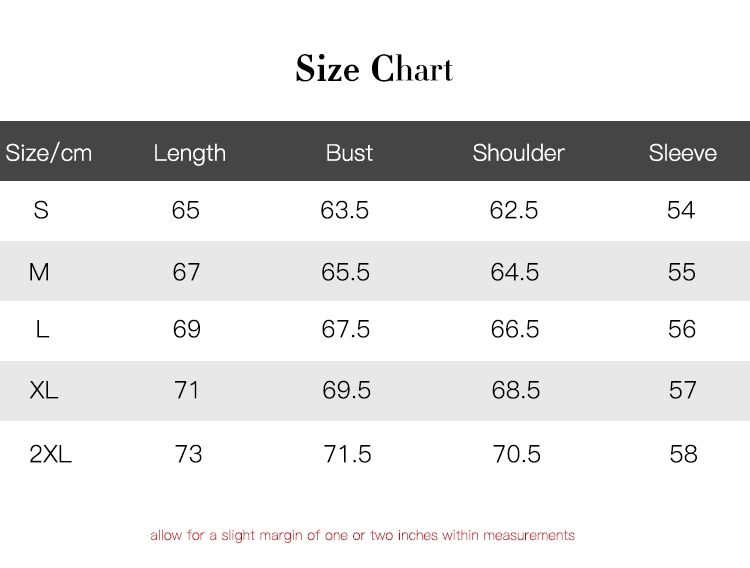The image size is (750, 568).
Task: Select the 57 sleeve value for XL
Action: point(682,390)
